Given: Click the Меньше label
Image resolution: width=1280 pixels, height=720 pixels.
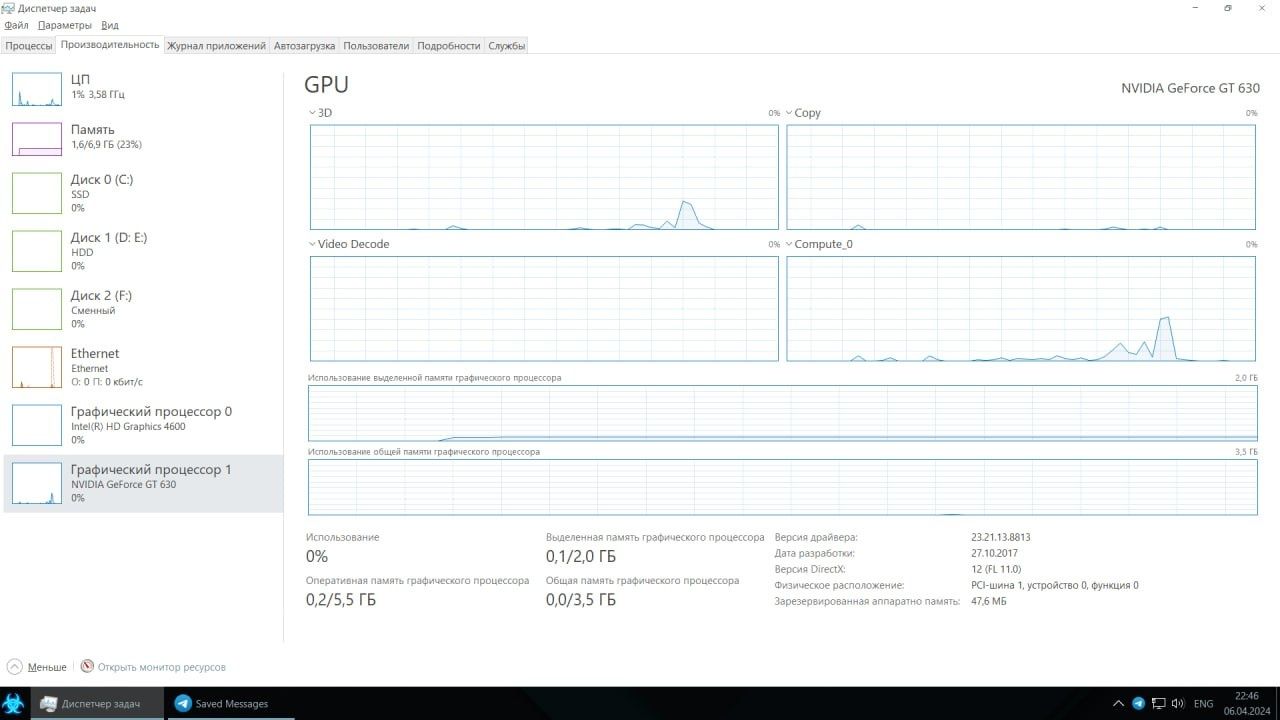Looking at the screenshot, I should (47, 667).
